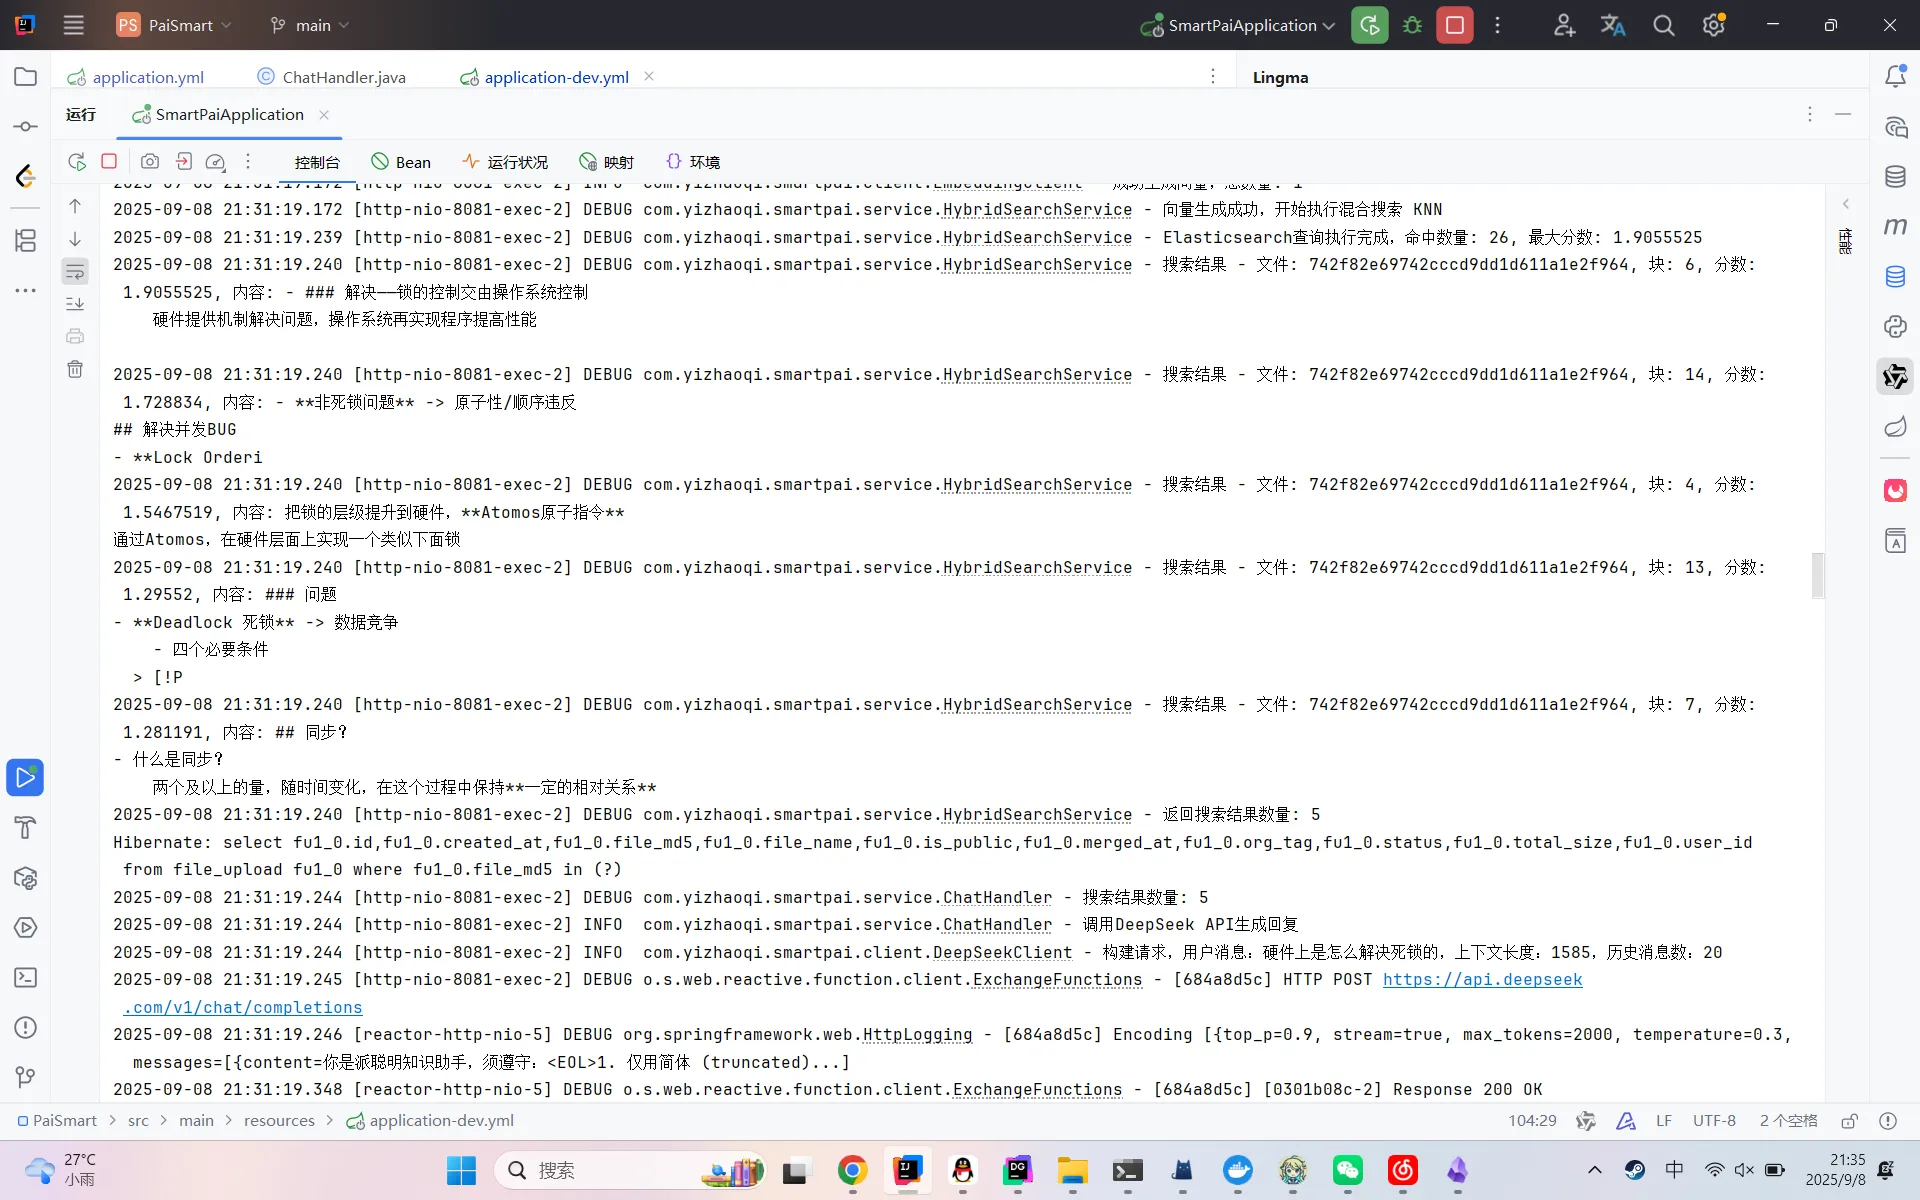This screenshot has height=1200, width=1920.
Task: Clear console output with trash icon
Action: (x=75, y=369)
